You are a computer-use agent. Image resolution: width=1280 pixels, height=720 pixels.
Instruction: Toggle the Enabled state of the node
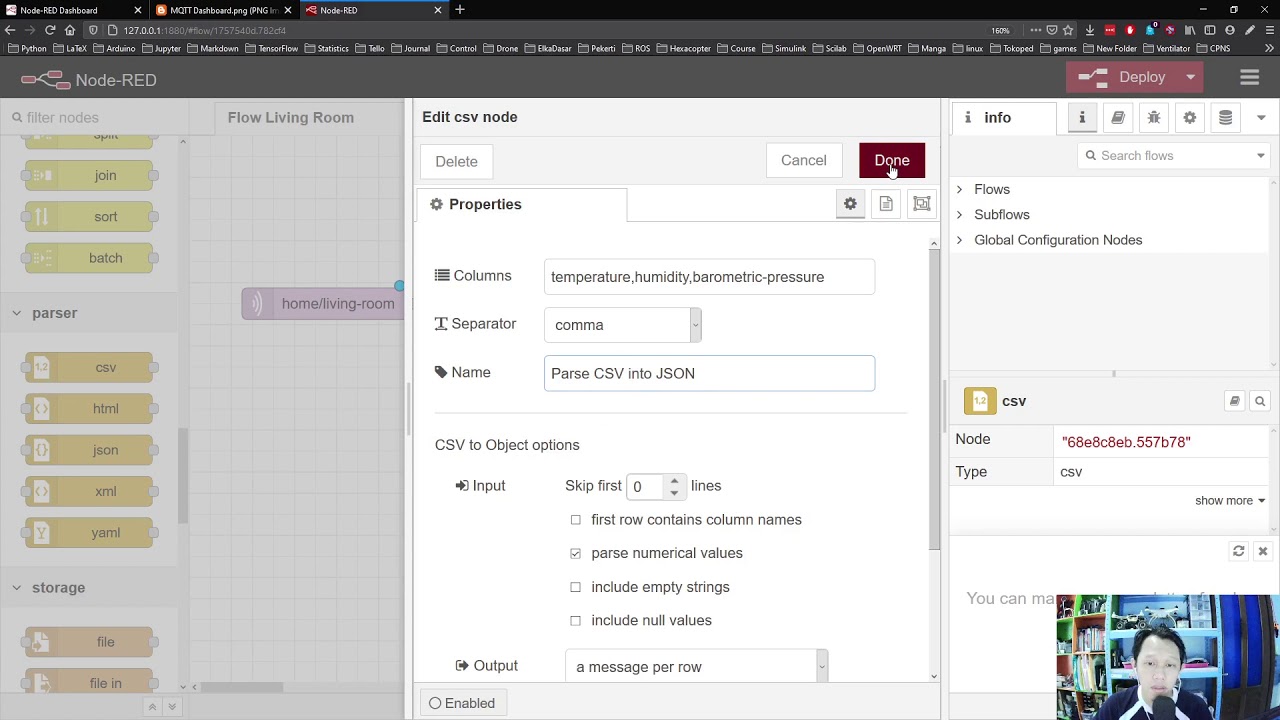tap(462, 703)
